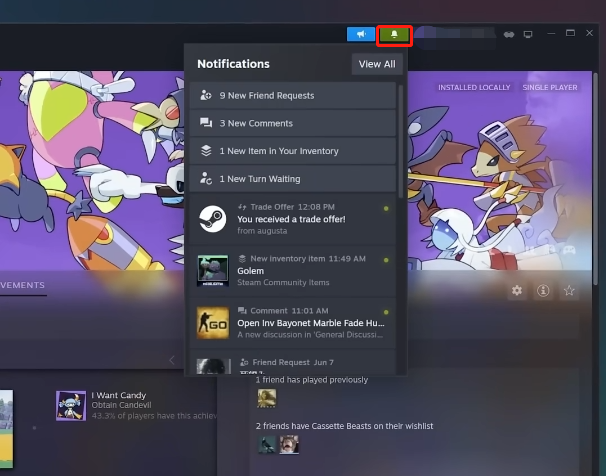Click the Golem item thumbnail
The image size is (606, 476).
pos(213,271)
